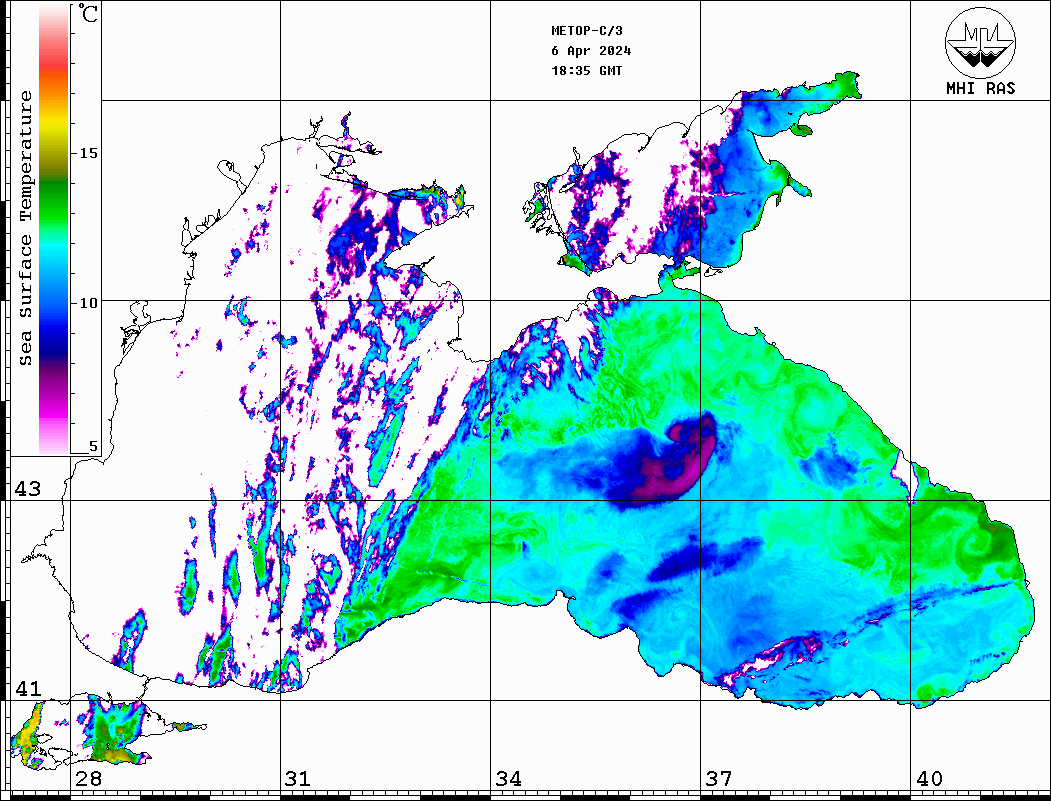Click the latitude label 43
Image resolution: width=1051 pixels, height=801 pixels.
point(27,489)
